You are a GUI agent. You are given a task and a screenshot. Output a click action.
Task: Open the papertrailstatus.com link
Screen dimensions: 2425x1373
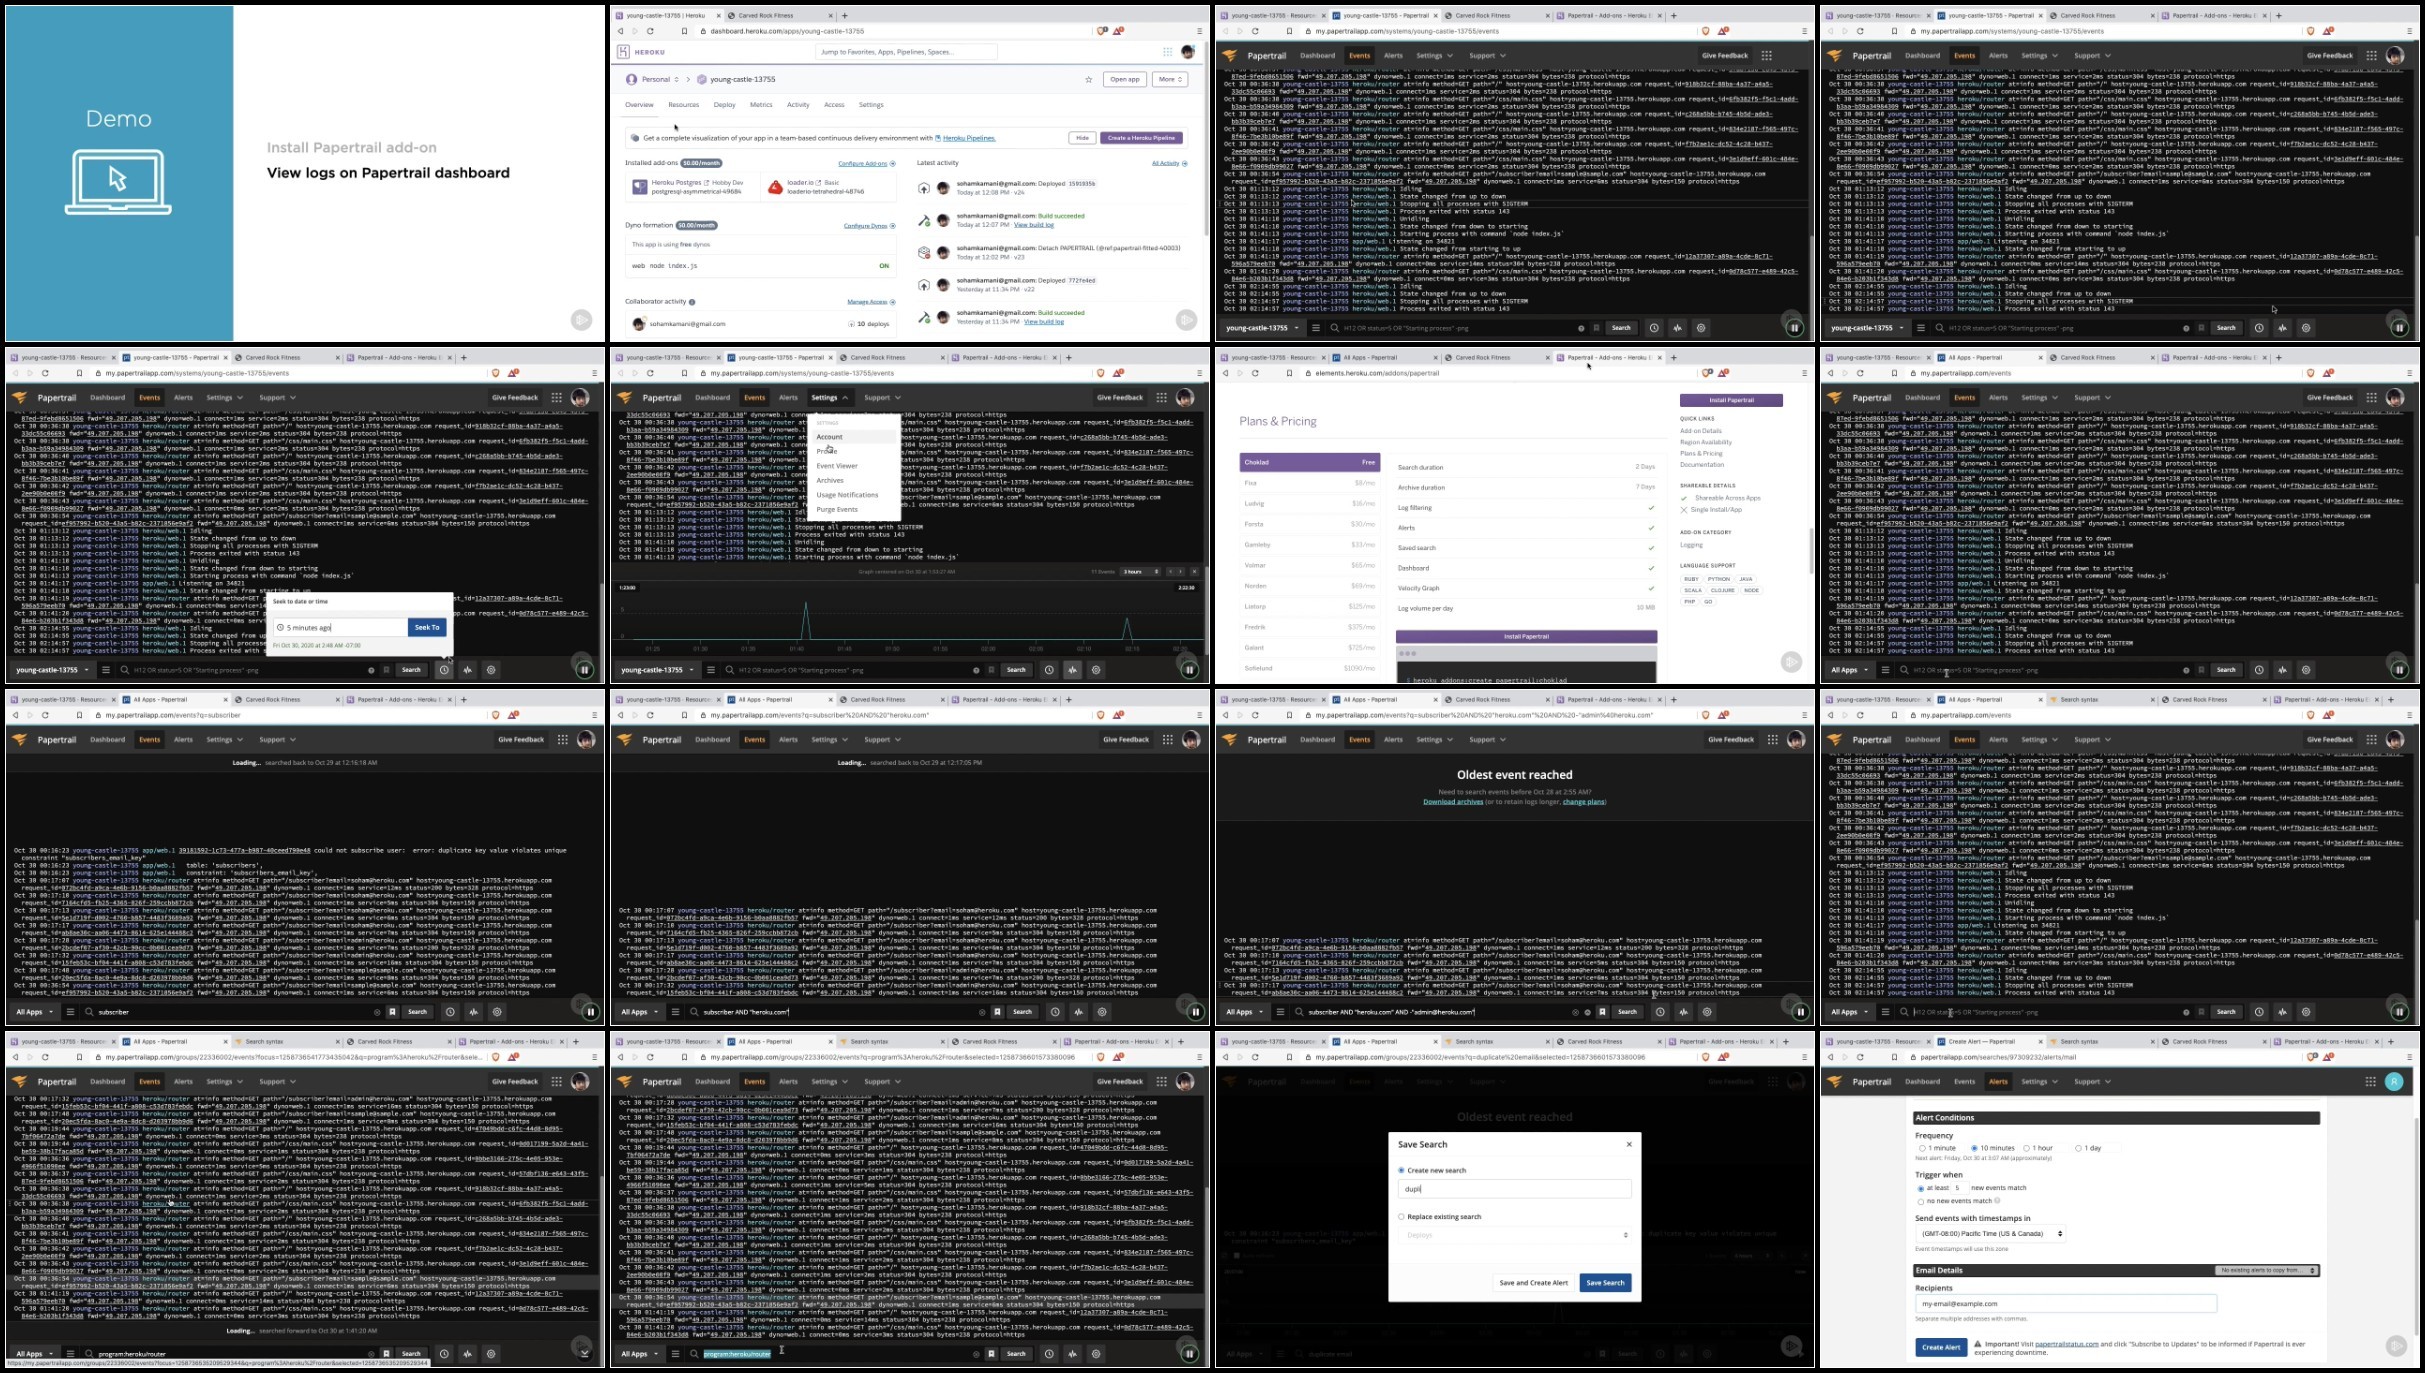2066,1344
